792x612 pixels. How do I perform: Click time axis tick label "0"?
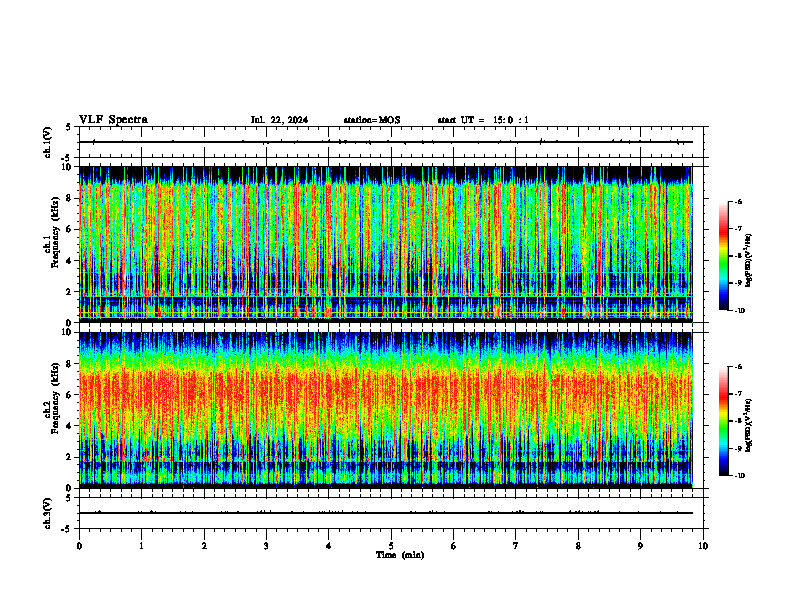(x=79, y=546)
